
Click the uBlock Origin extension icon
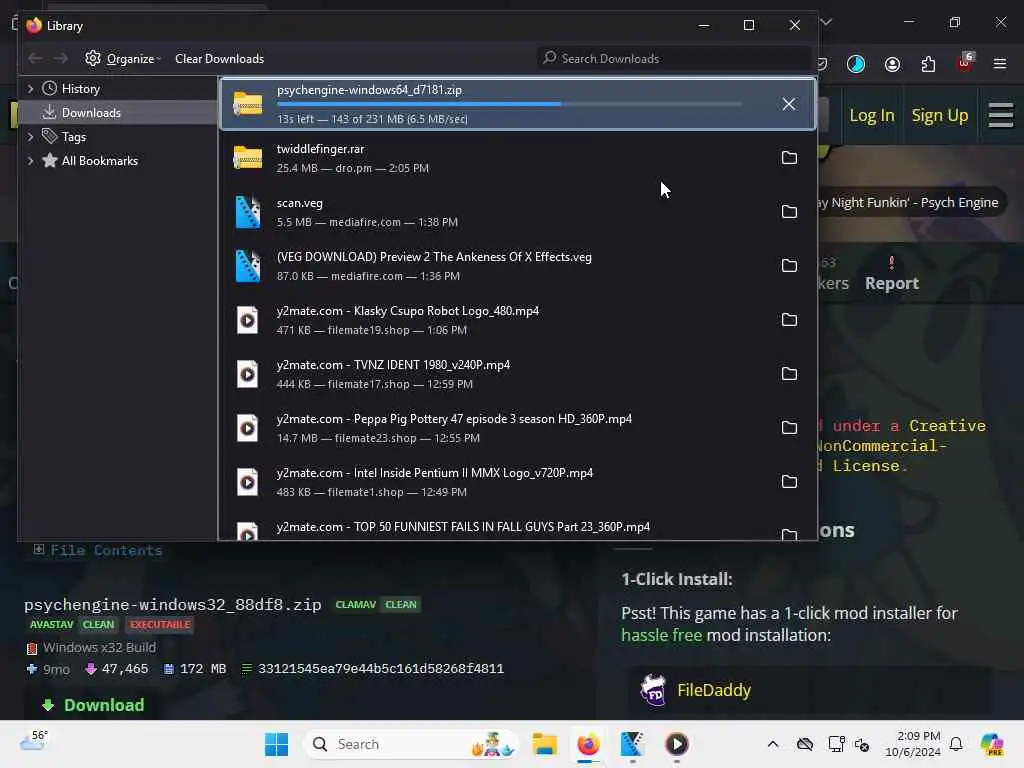(965, 63)
